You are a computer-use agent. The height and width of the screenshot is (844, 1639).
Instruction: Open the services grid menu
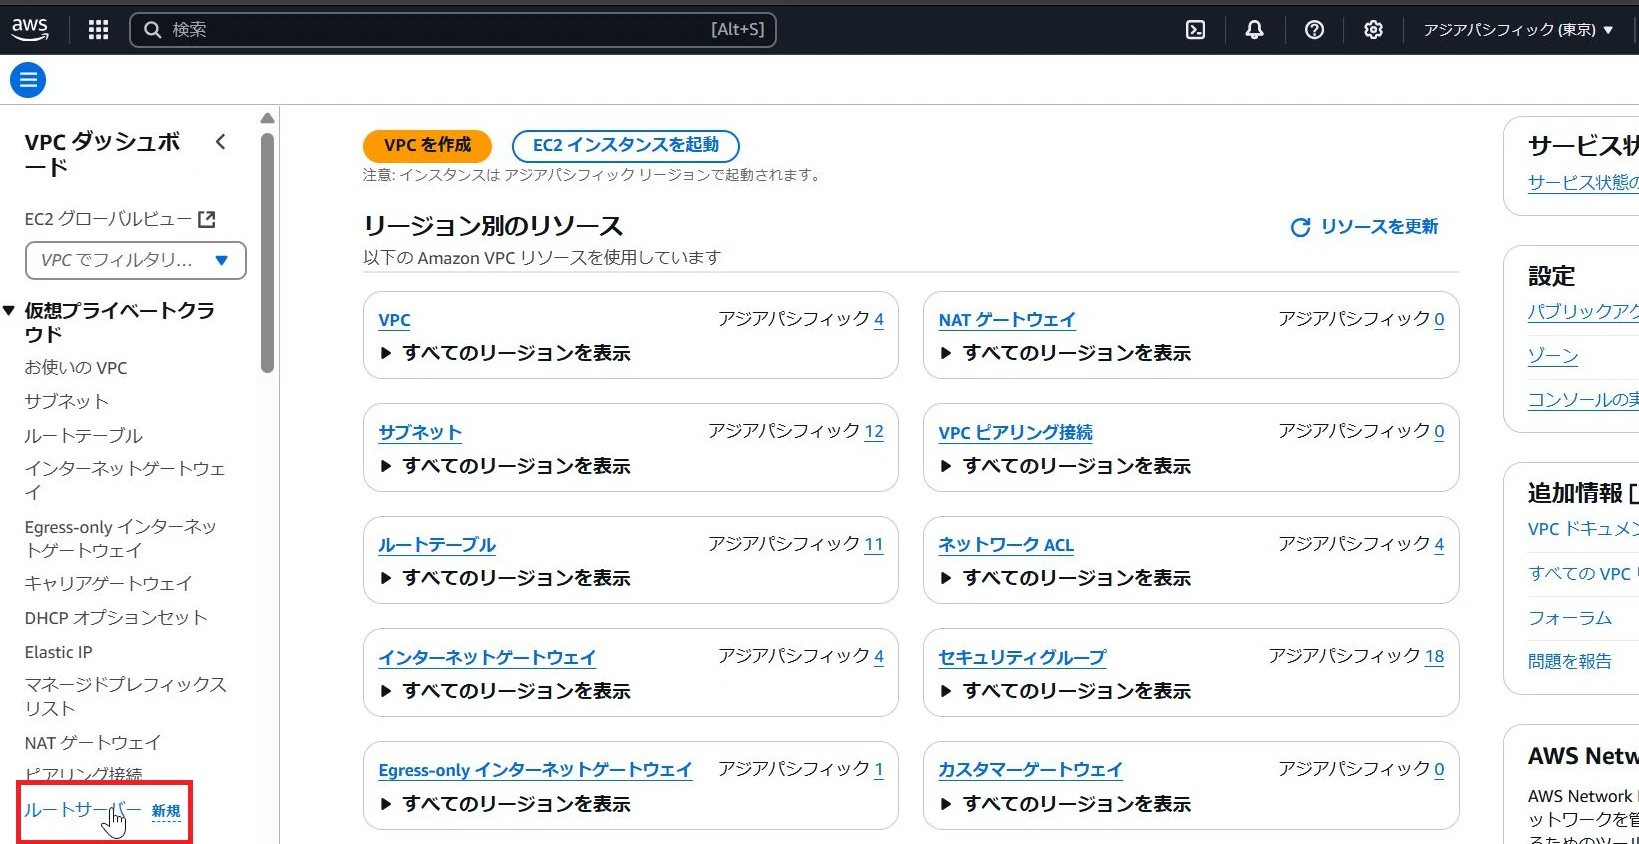[98, 30]
